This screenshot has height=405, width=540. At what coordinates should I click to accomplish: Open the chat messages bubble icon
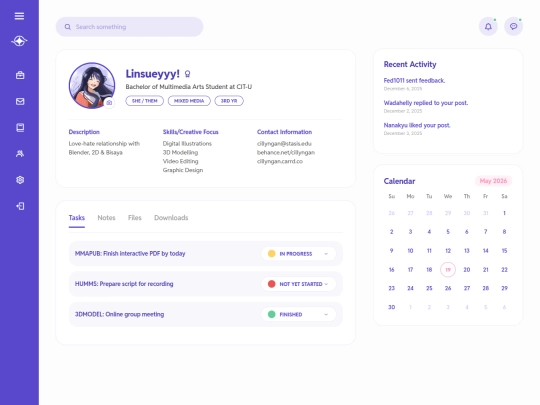[x=513, y=27]
